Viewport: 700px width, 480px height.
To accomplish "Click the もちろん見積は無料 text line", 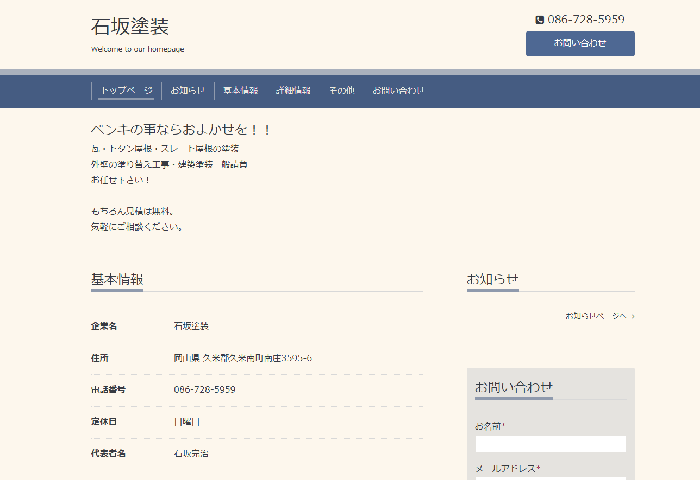I will coord(132,211).
